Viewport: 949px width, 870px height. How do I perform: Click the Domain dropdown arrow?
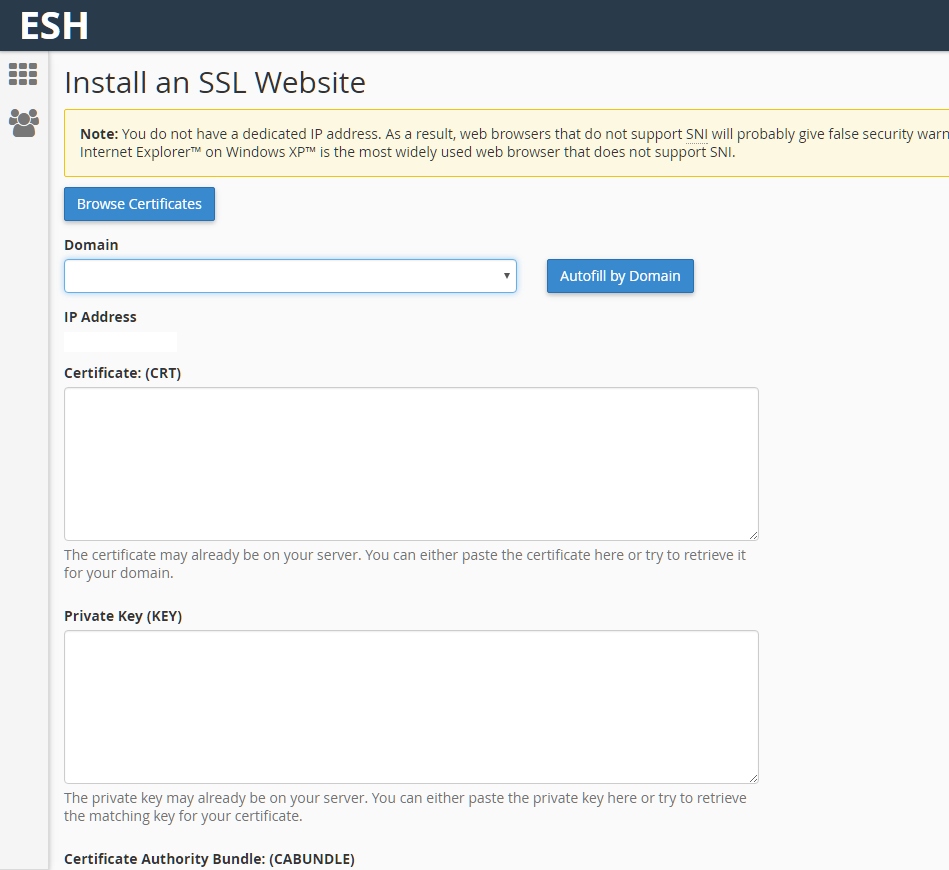click(x=507, y=275)
